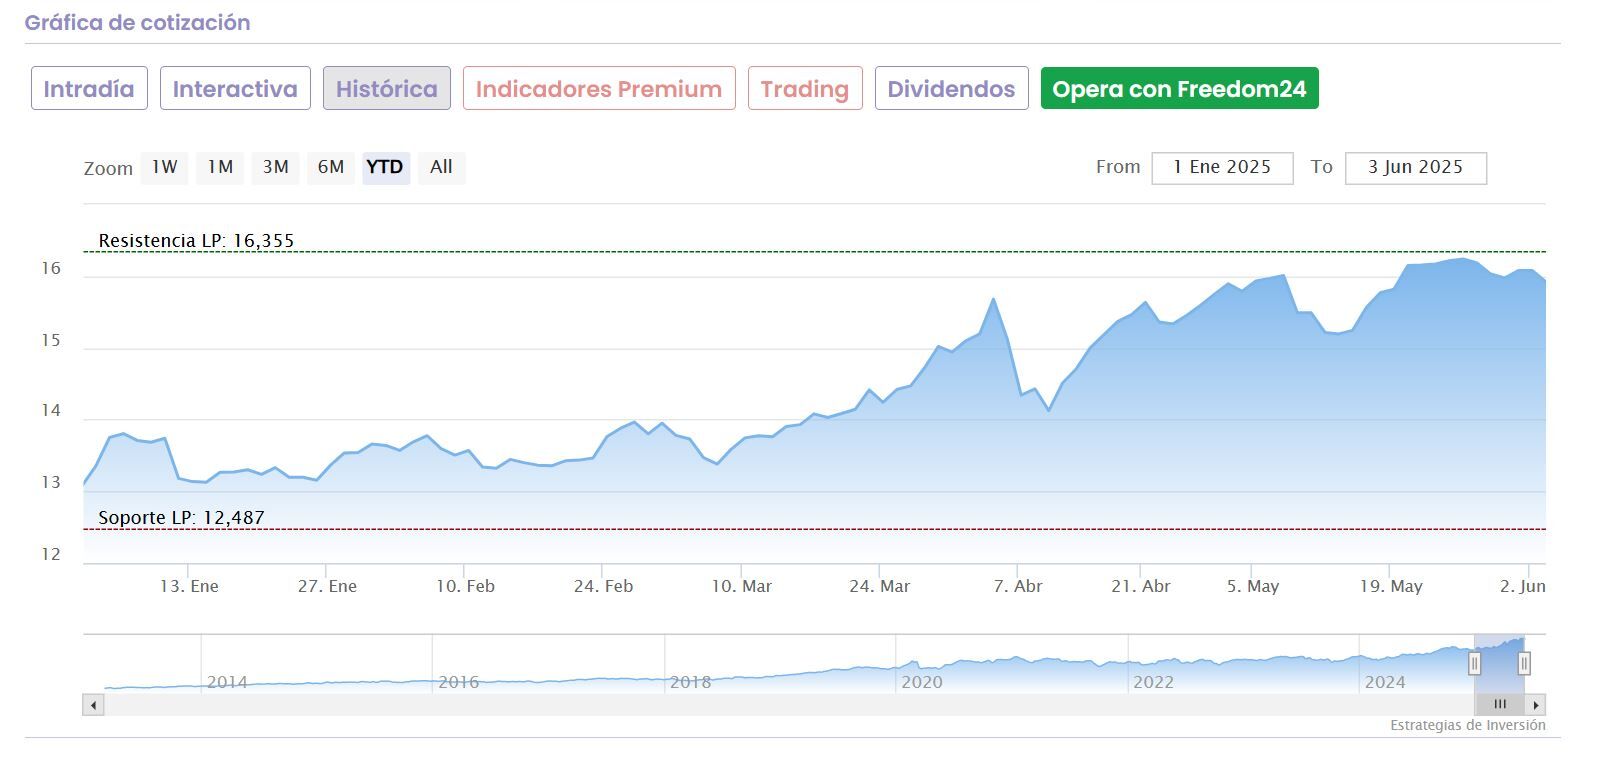Click the navigator right scroll arrow
This screenshot has width=1615, height=765.
(x=1536, y=705)
